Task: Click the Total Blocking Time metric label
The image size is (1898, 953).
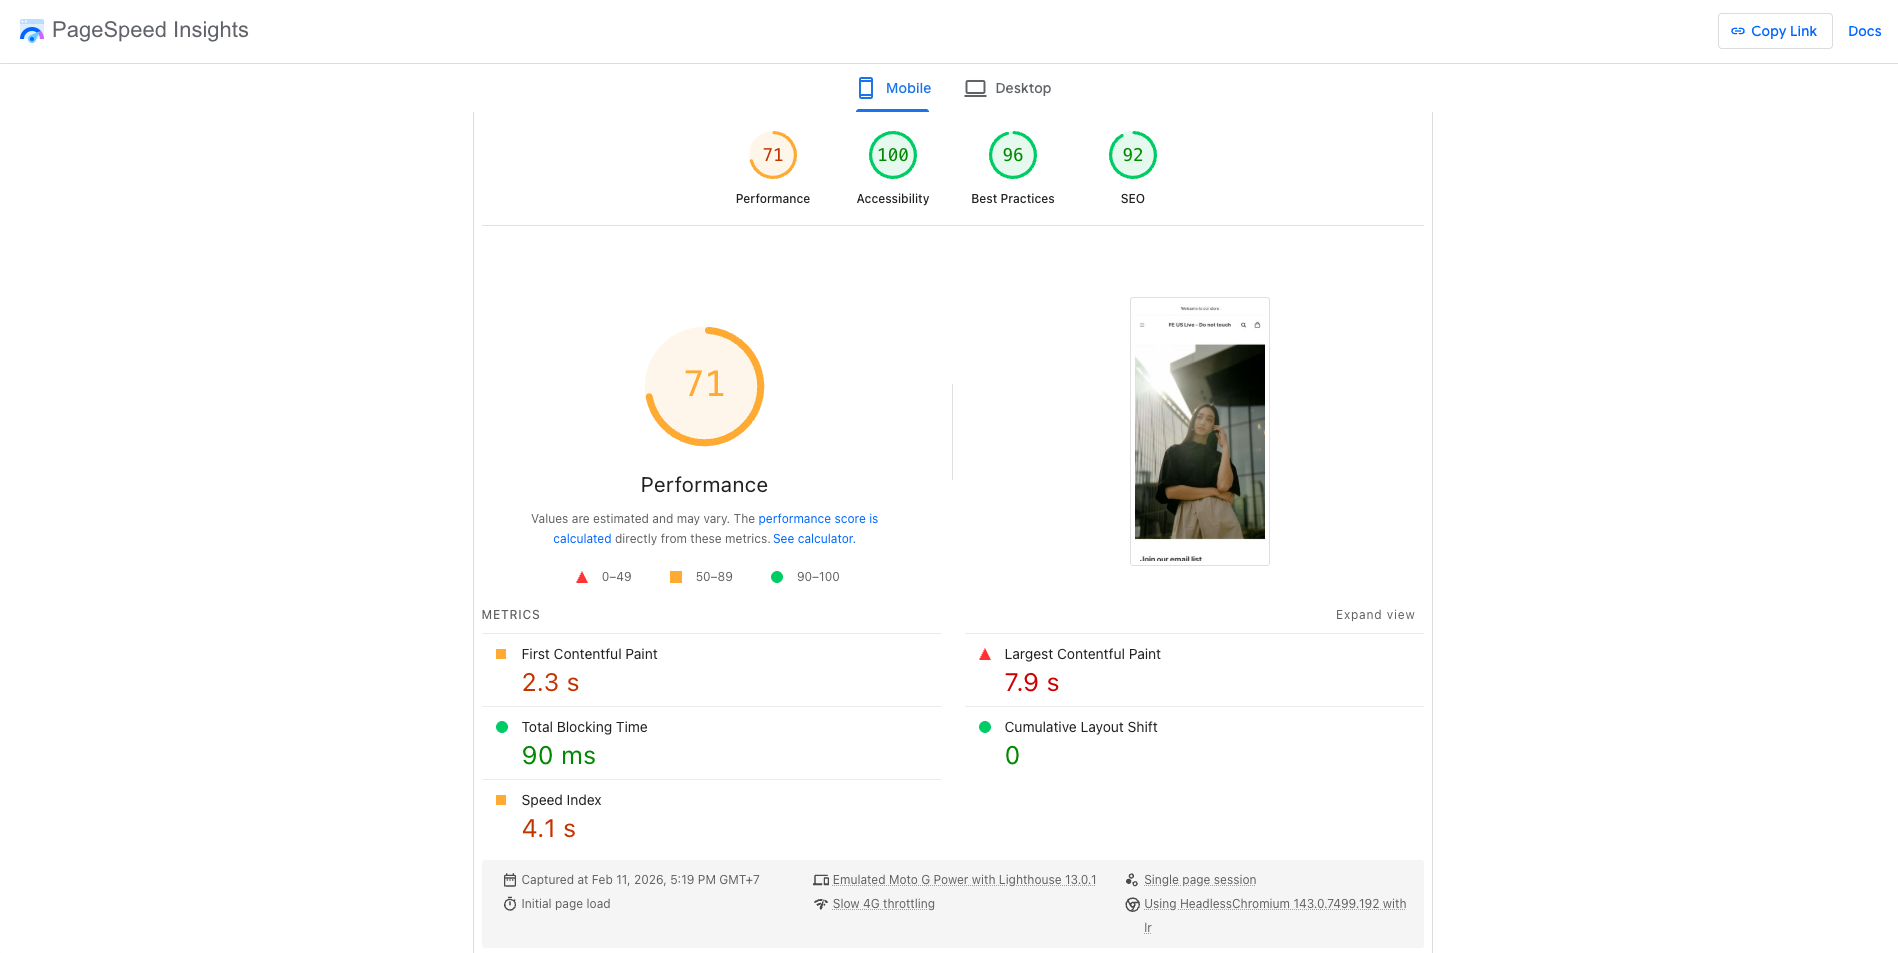Action: [584, 727]
